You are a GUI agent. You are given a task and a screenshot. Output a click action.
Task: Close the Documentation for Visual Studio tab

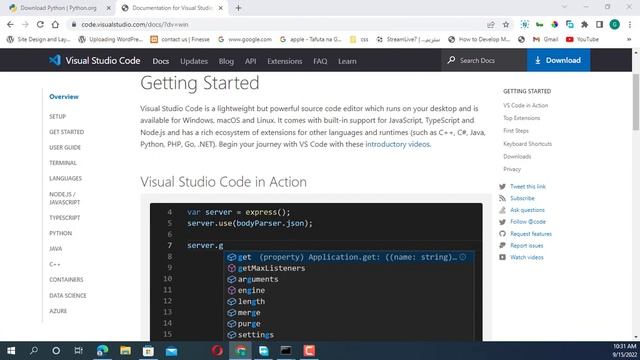(x=220, y=8)
